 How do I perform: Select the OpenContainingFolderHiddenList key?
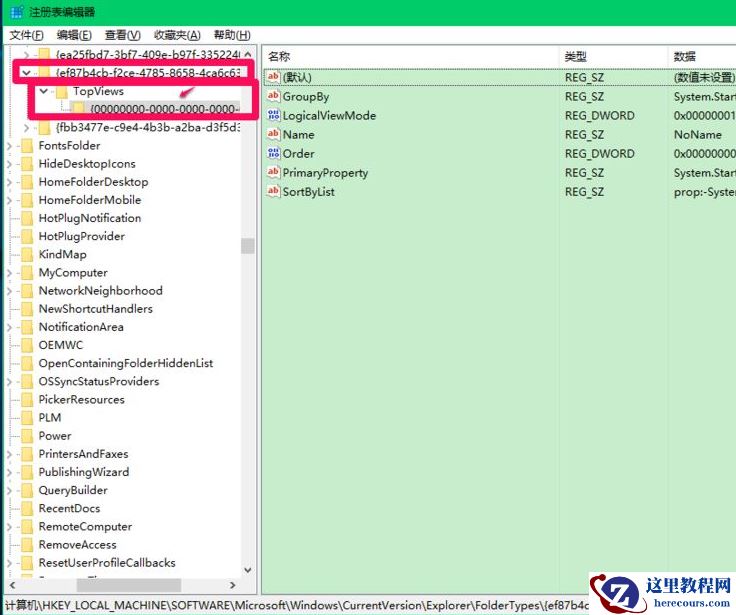pyautogui.click(x=126, y=363)
